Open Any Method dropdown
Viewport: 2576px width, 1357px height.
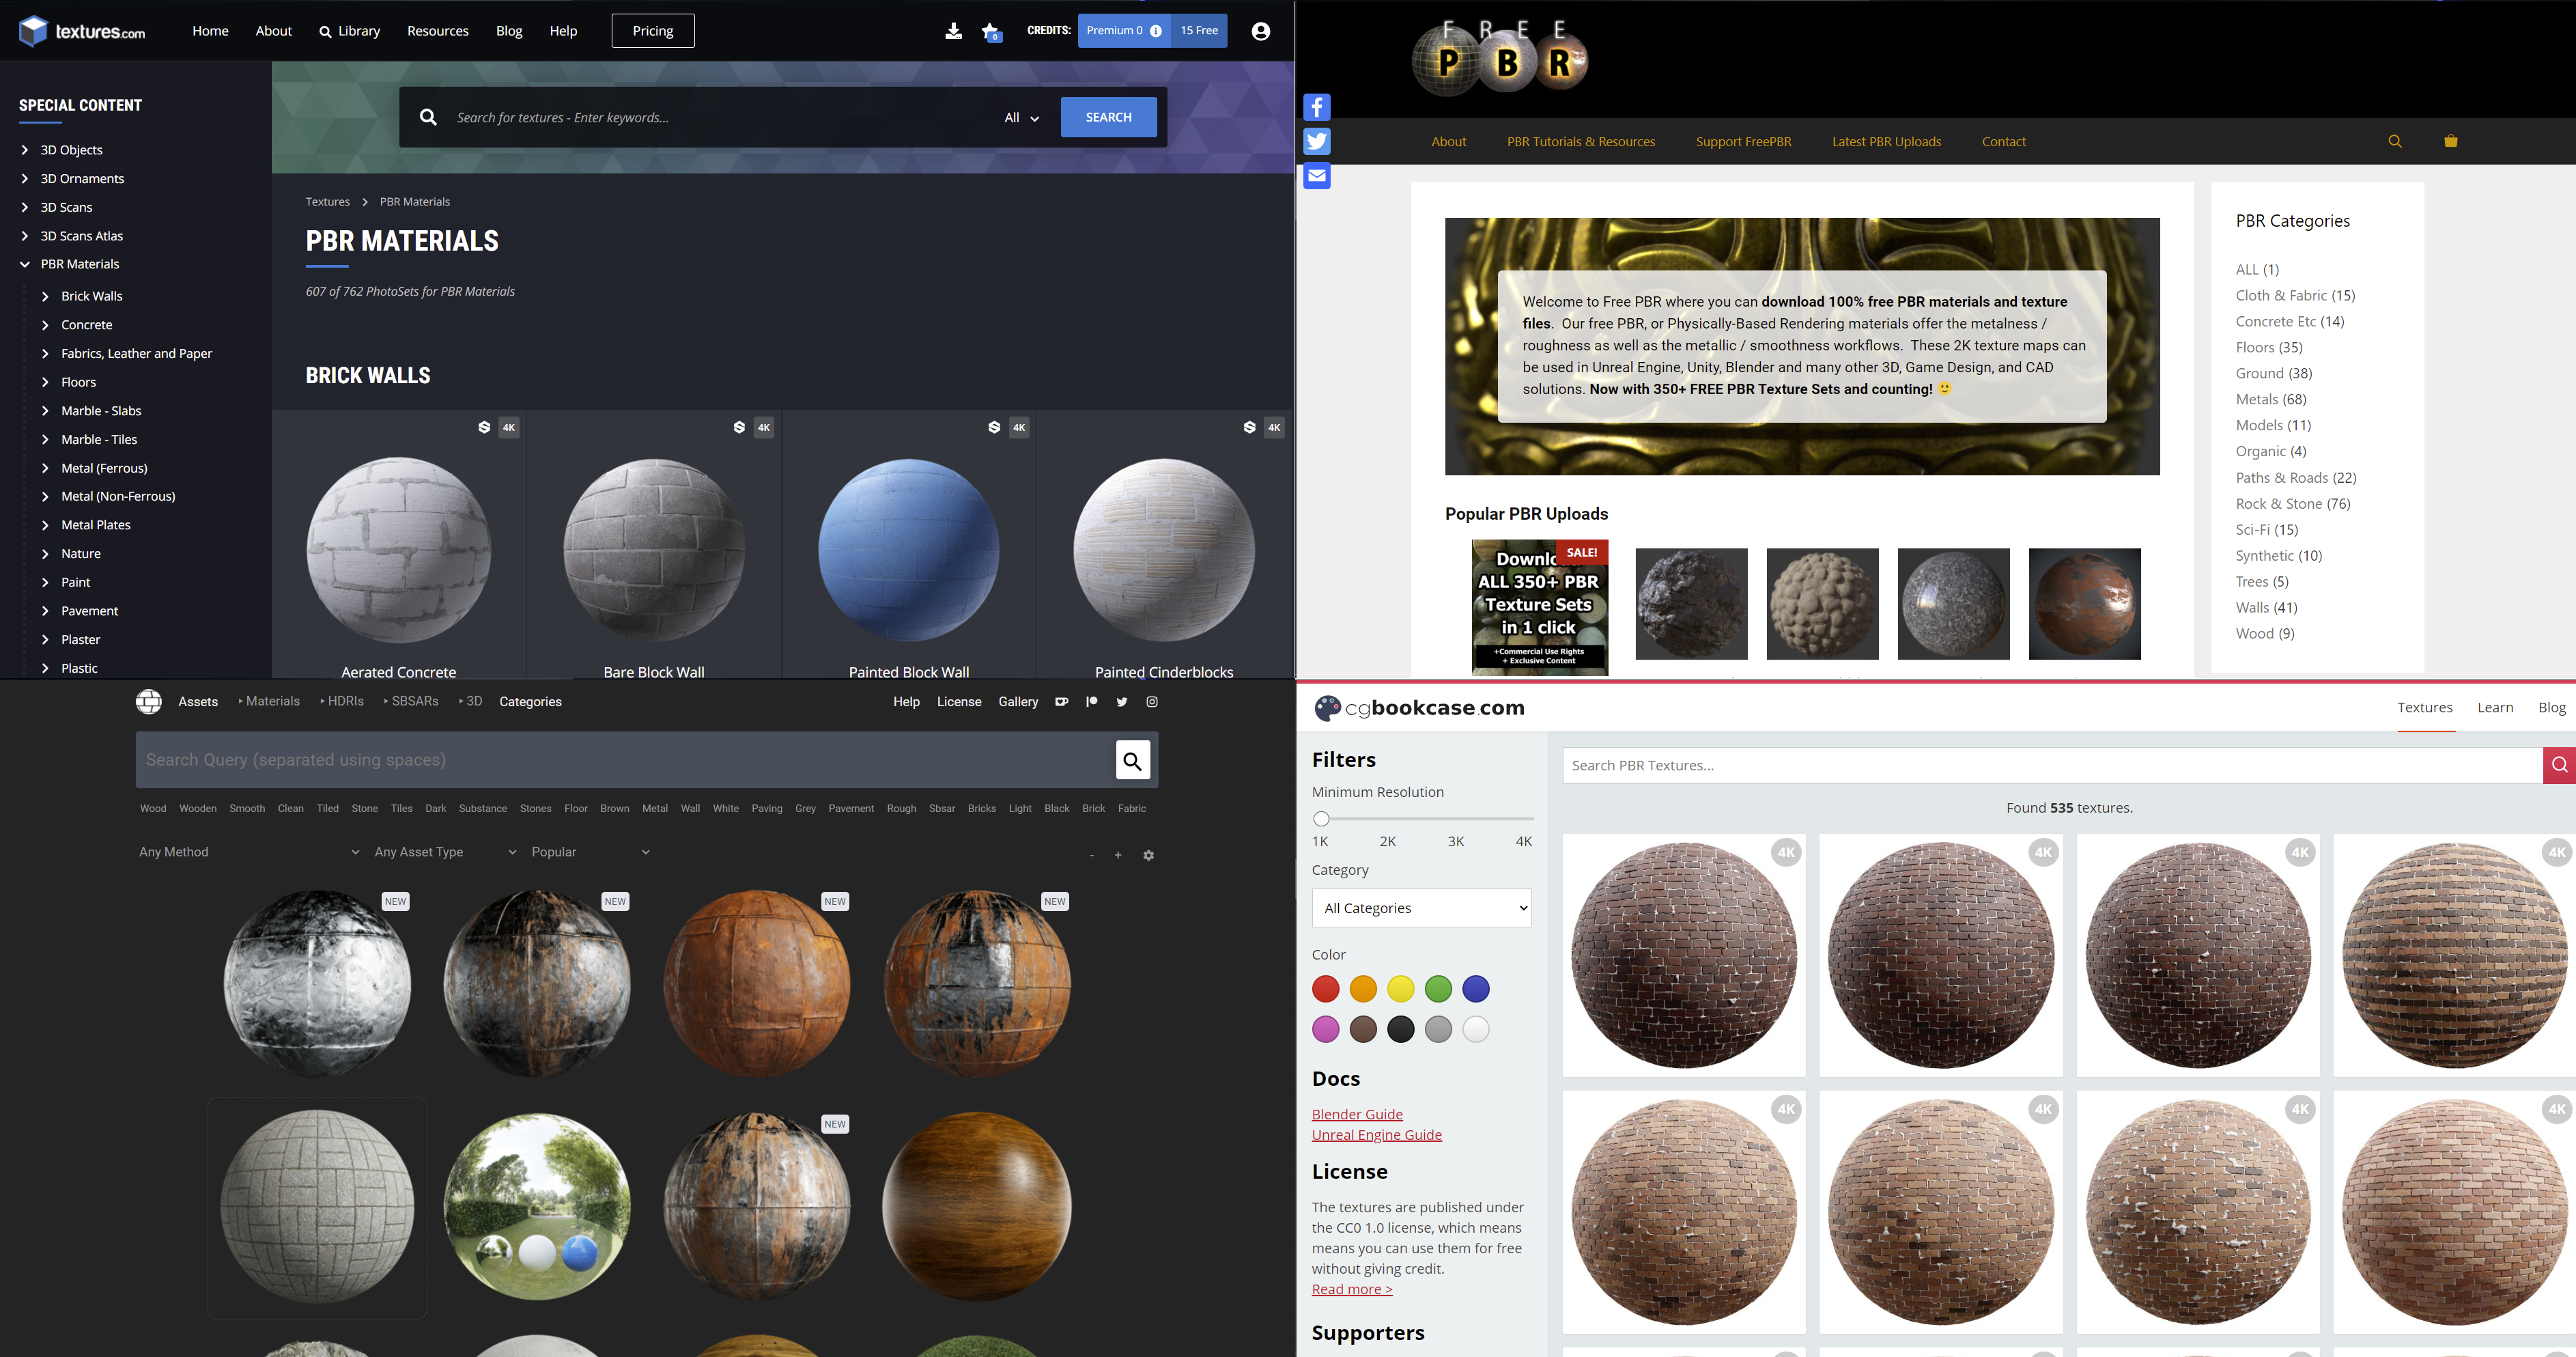(x=249, y=852)
